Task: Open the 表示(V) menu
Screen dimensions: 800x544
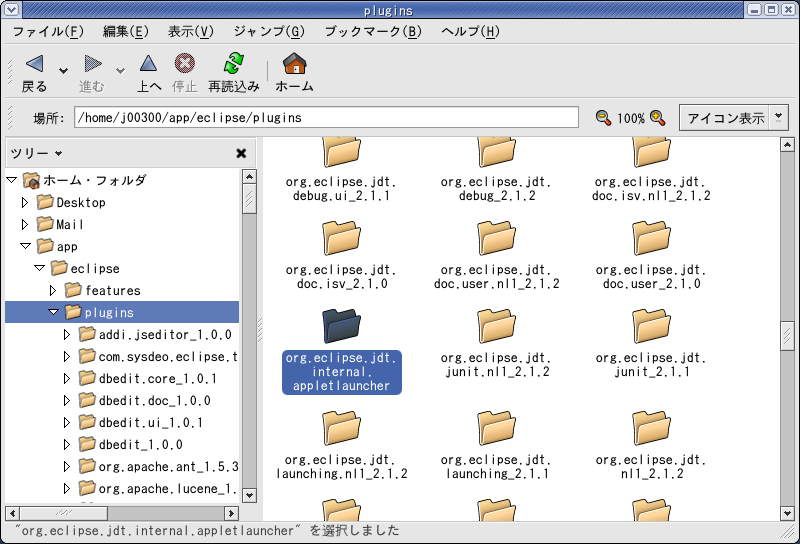Action: click(x=191, y=32)
